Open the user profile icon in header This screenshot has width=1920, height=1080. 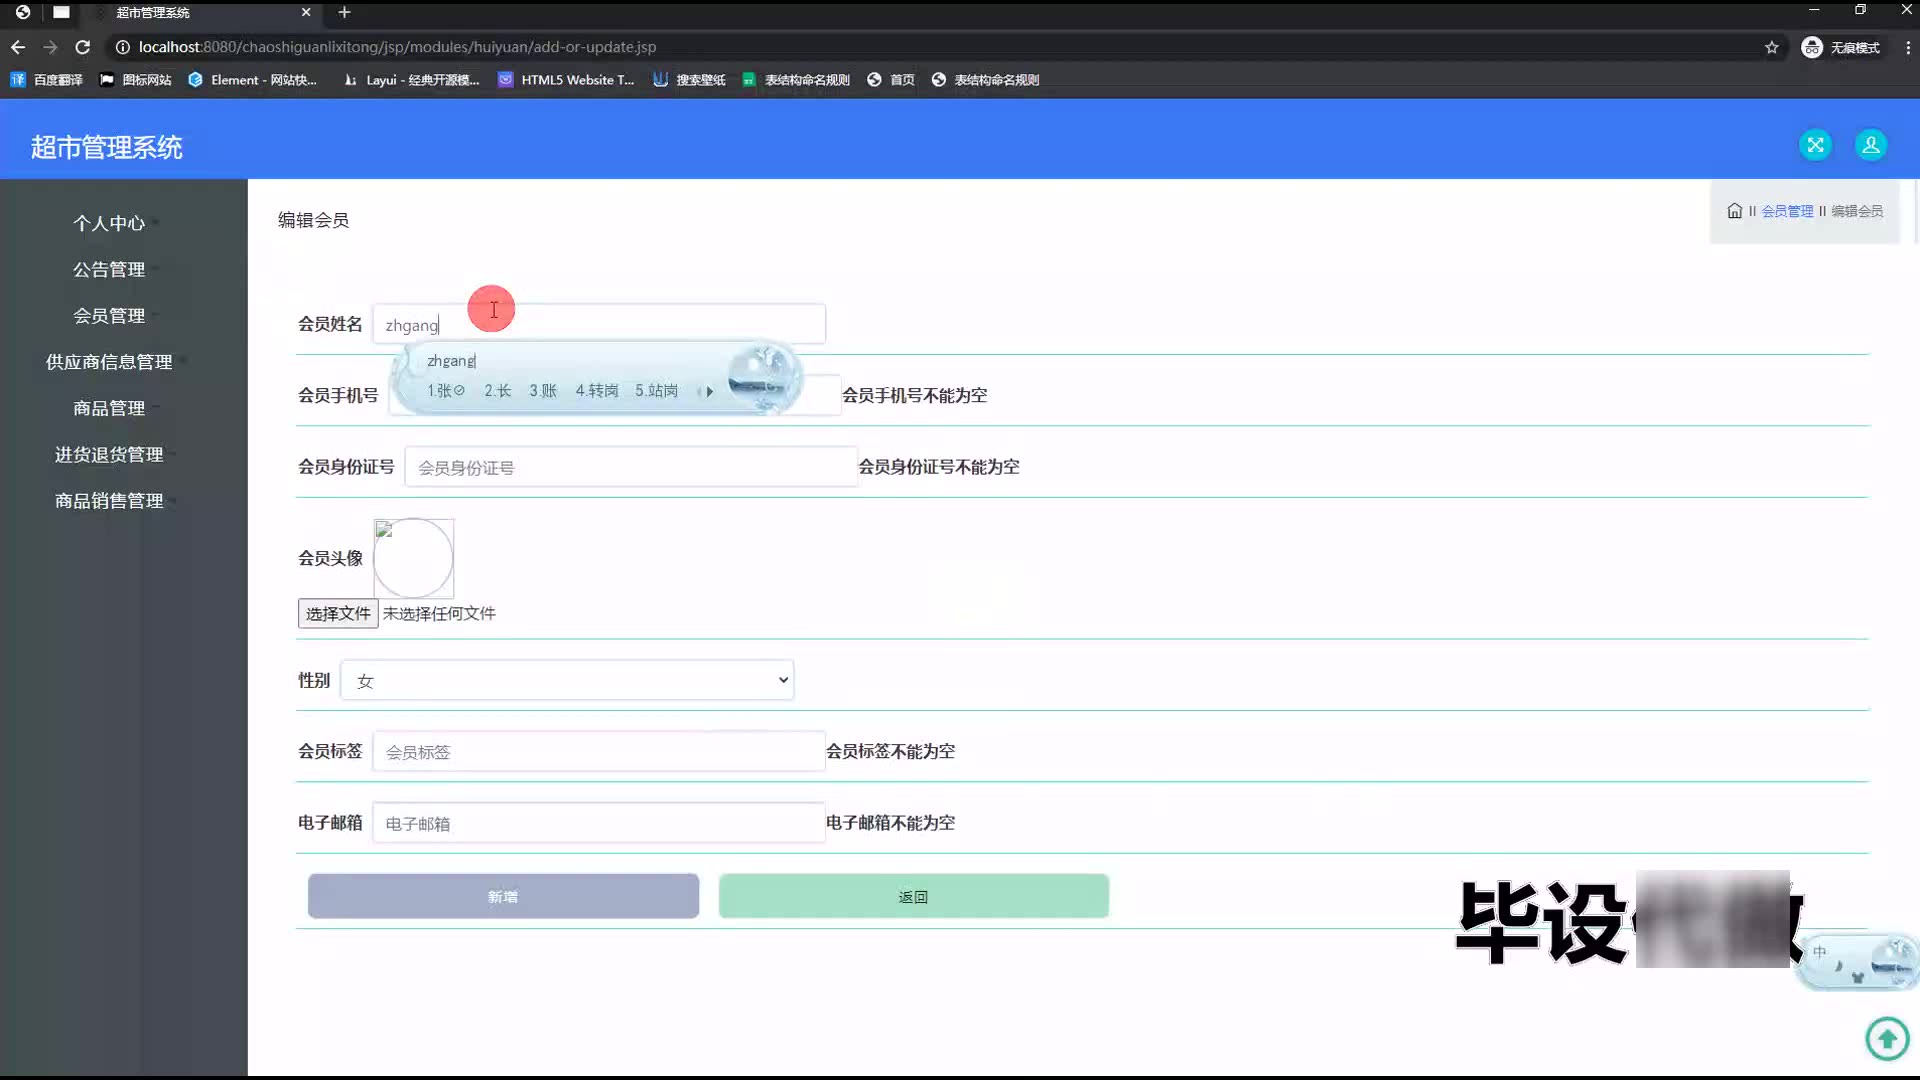click(1870, 145)
